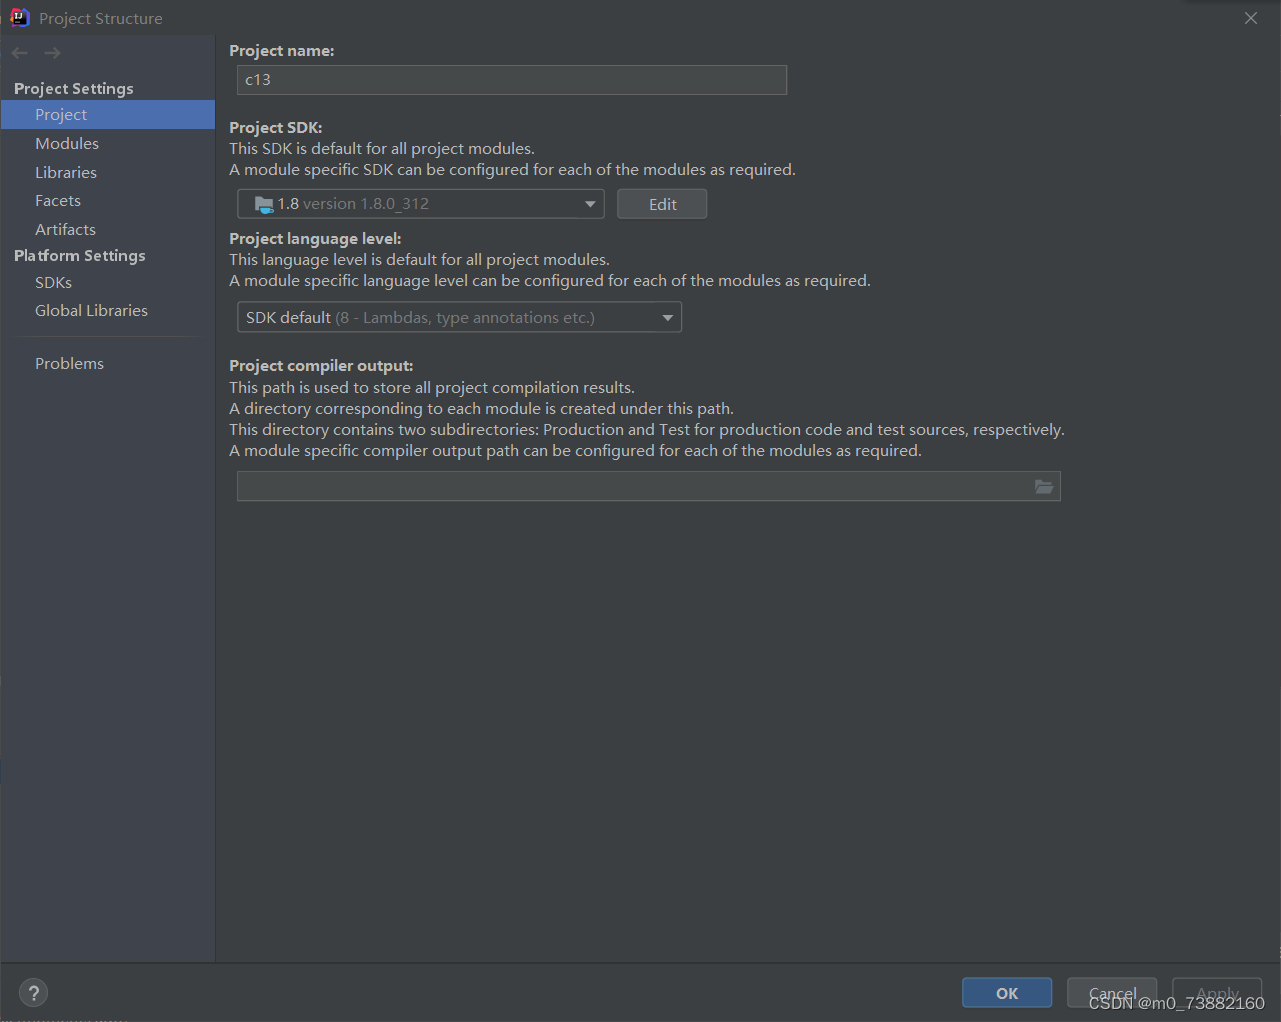The height and width of the screenshot is (1022, 1281).
Task: Click the Cancel button
Action: 1112,993
